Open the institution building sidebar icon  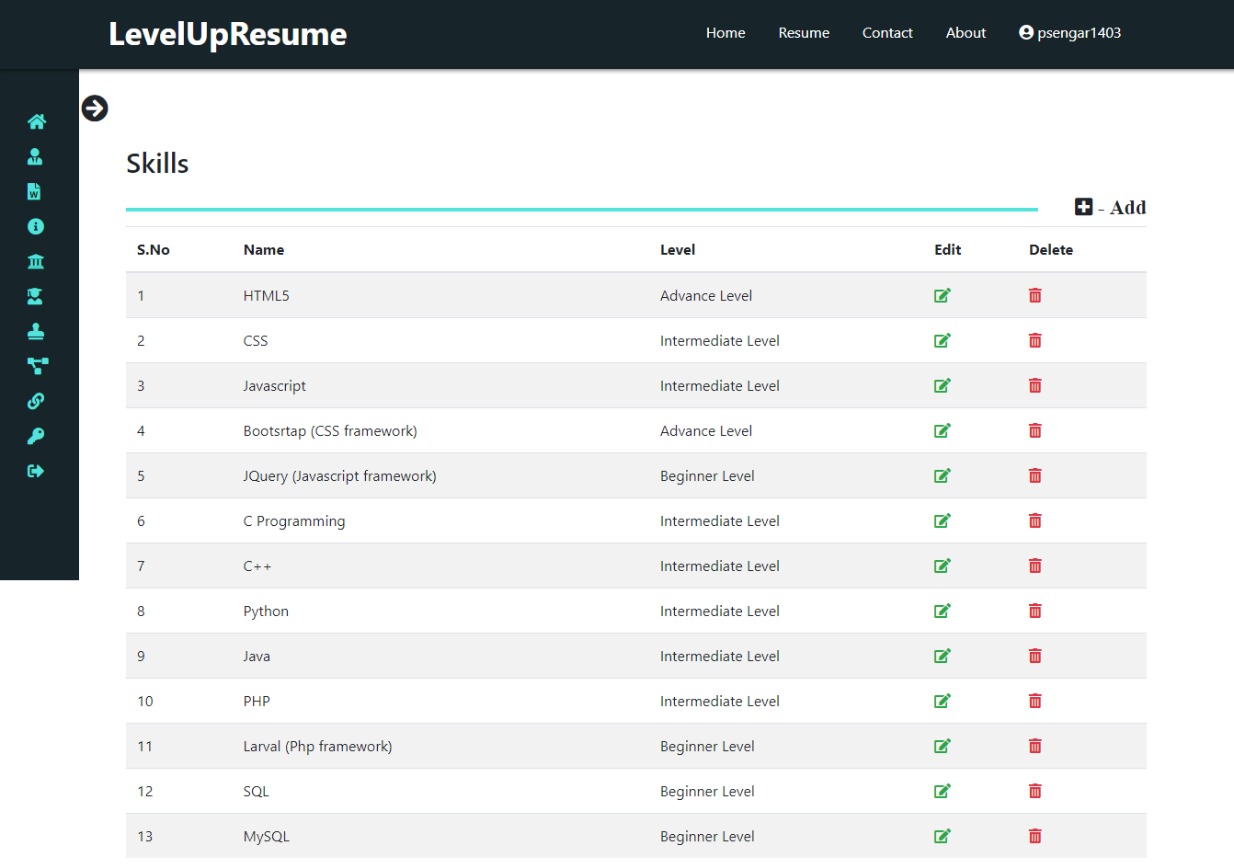(36, 262)
